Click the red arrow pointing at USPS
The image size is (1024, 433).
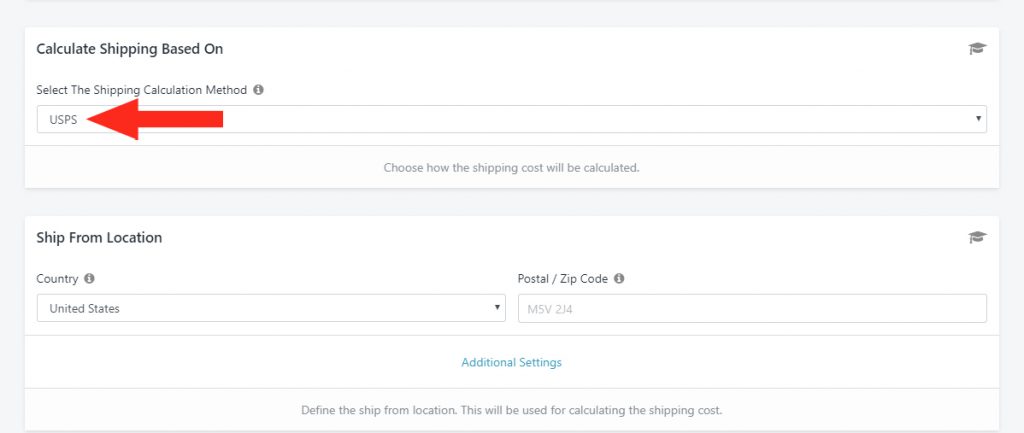click(155, 119)
